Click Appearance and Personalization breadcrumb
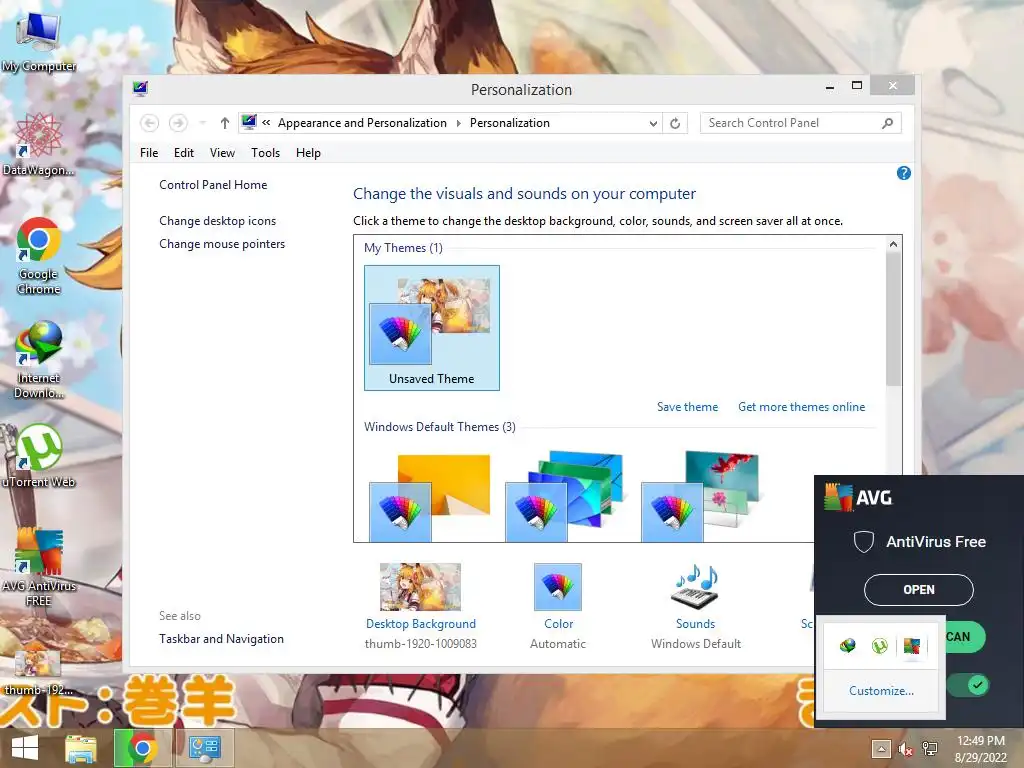1024x768 pixels. [362, 123]
